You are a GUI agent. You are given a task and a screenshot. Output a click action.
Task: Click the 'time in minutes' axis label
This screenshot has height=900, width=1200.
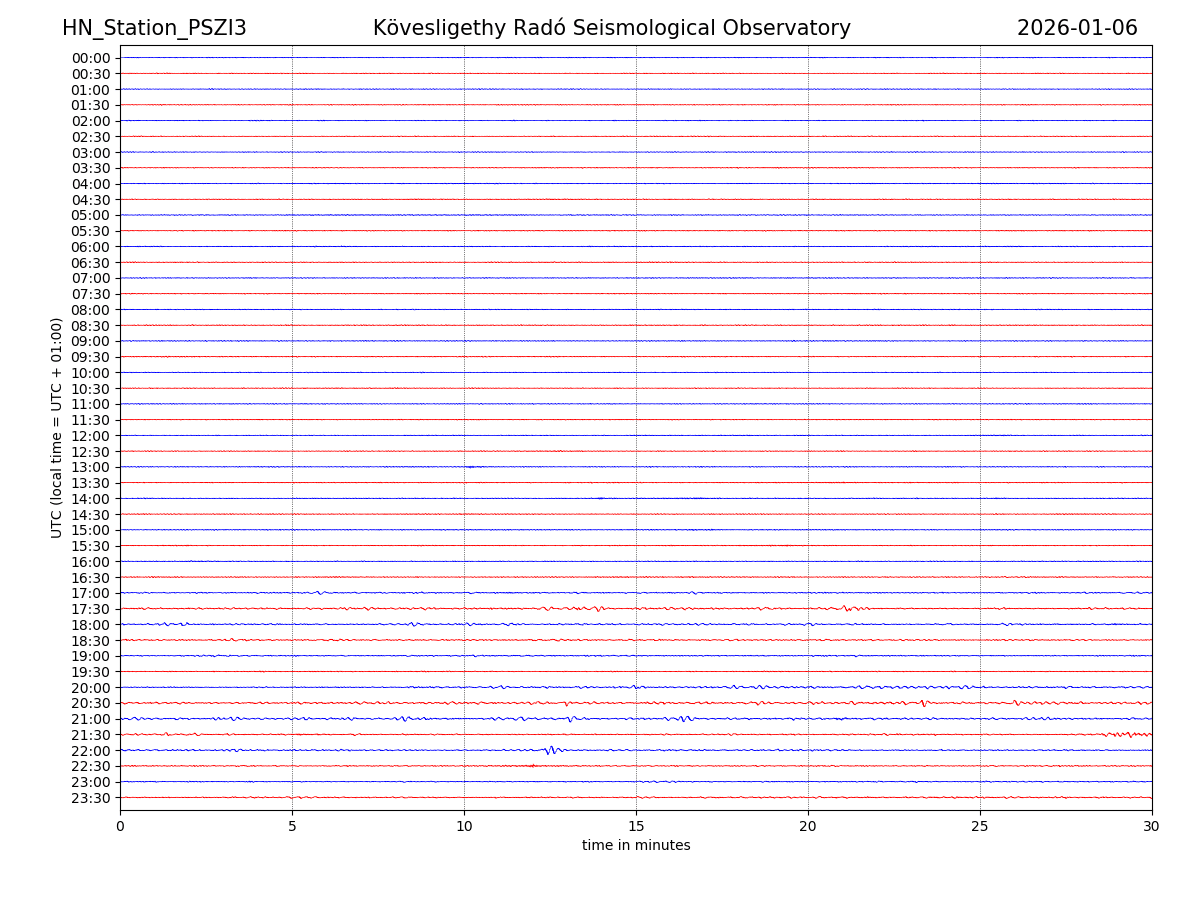click(636, 846)
